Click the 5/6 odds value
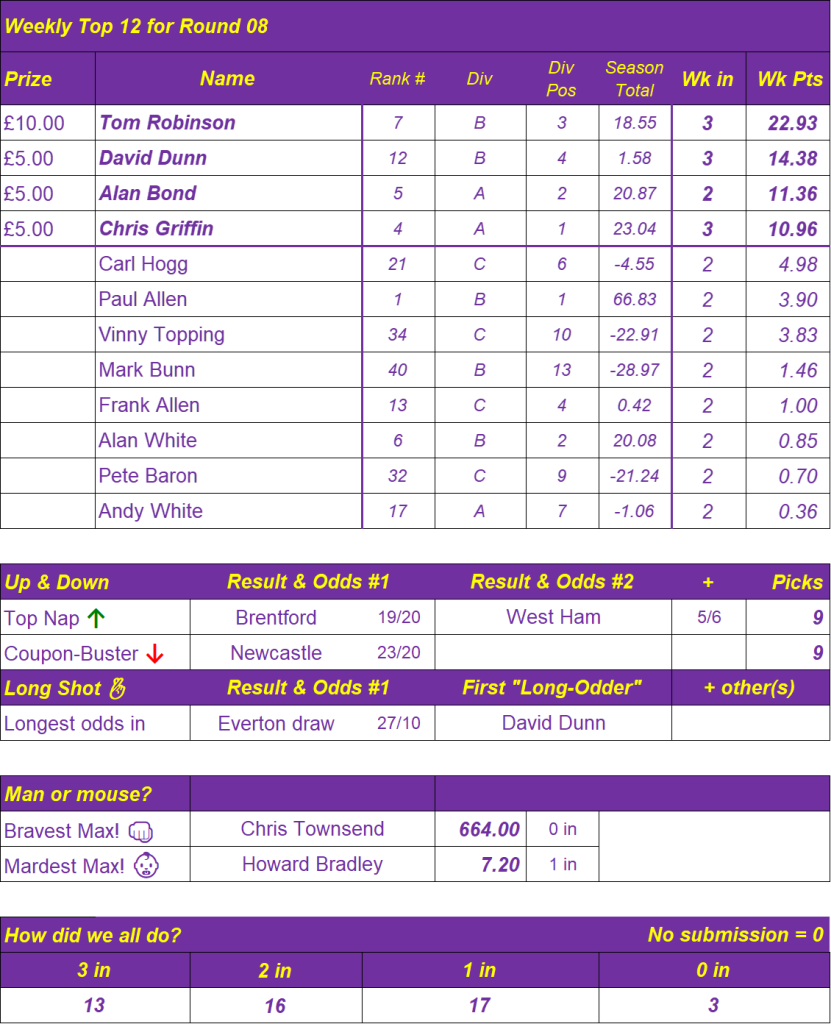This screenshot has width=831, height=1024. point(709,617)
